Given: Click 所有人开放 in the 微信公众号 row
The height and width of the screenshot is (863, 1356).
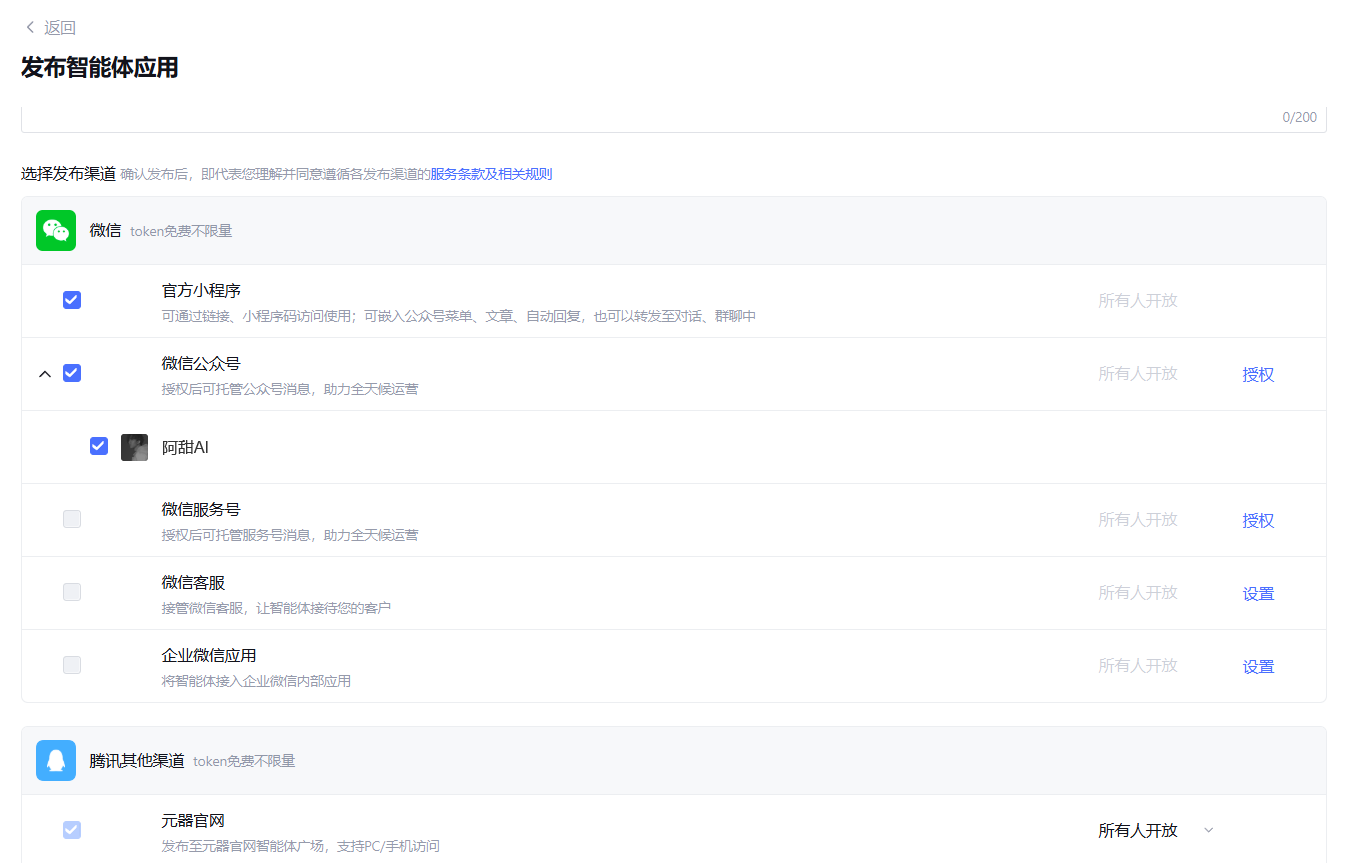Looking at the screenshot, I should point(1138,373).
